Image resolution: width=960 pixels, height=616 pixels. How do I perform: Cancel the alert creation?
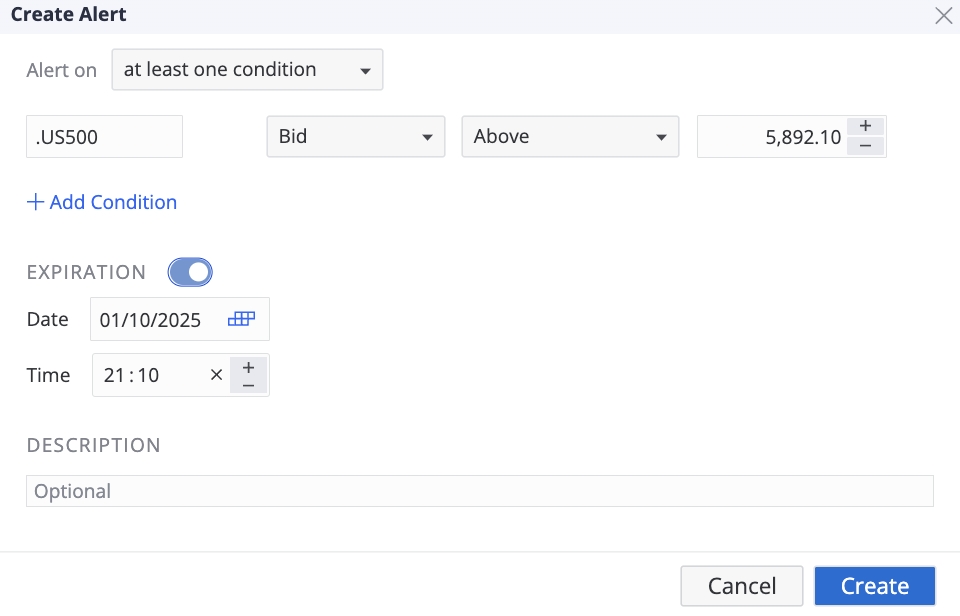(741, 586)
